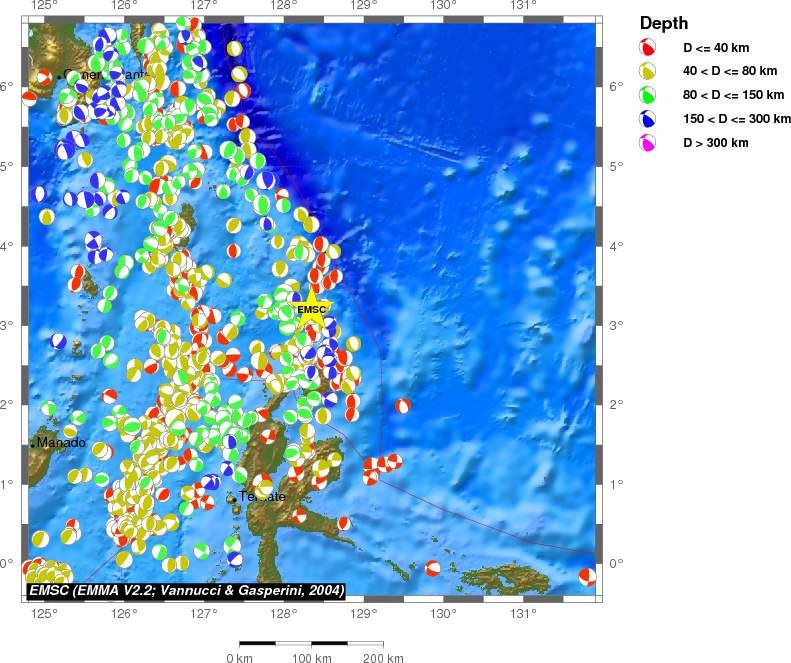Click the yellow EMSC star epicenter marker
791x663 pixels.
coord(311,307)
